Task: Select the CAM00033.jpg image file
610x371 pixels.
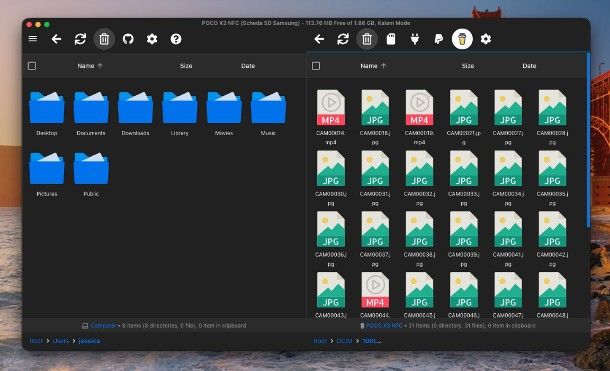Action: tap(464, 178)
